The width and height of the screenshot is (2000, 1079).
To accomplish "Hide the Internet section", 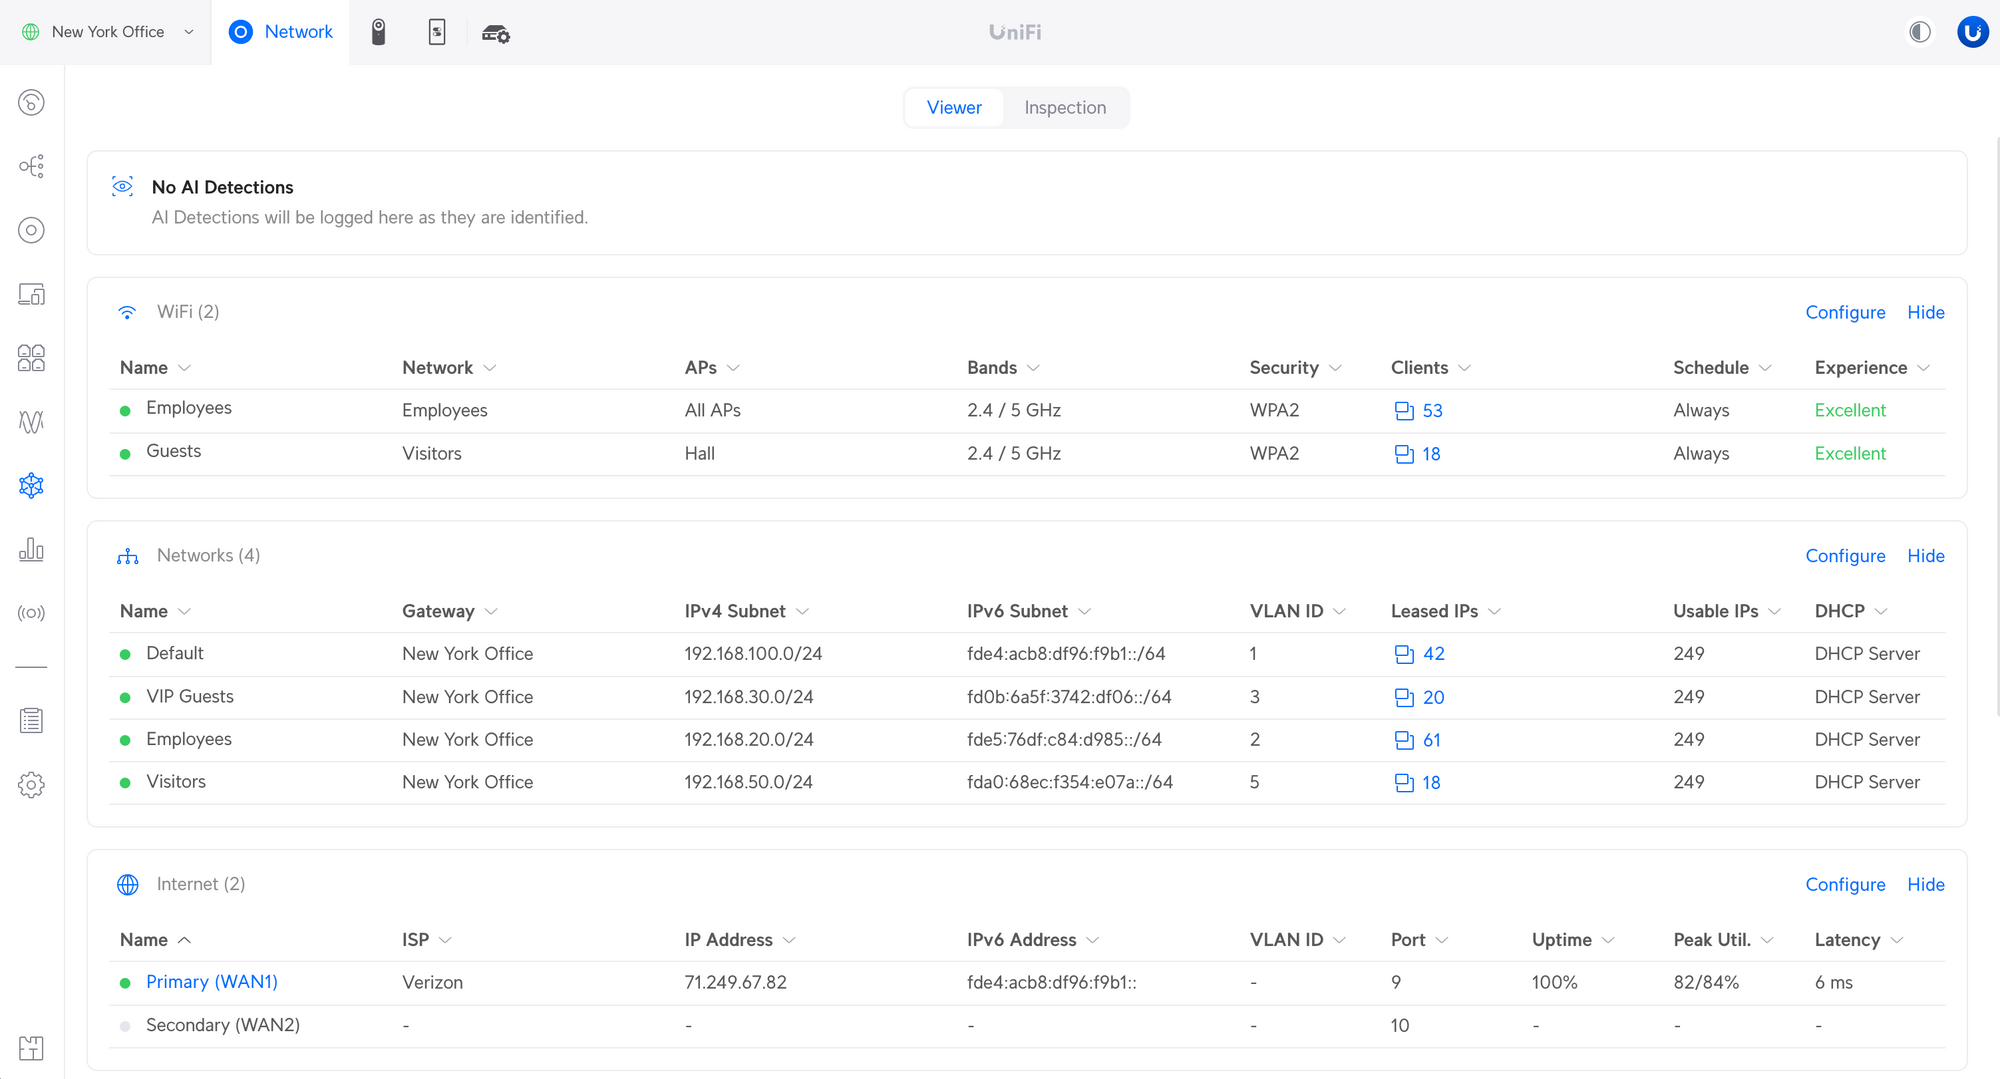I will pos(1925,884).
